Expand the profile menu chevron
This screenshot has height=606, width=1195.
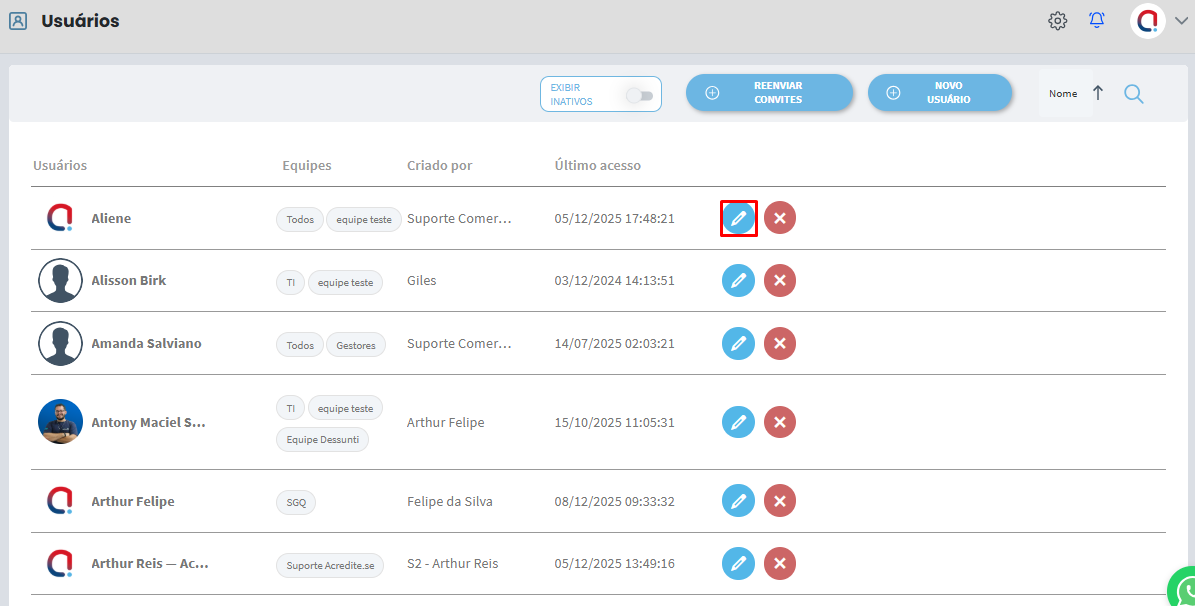1181,21
